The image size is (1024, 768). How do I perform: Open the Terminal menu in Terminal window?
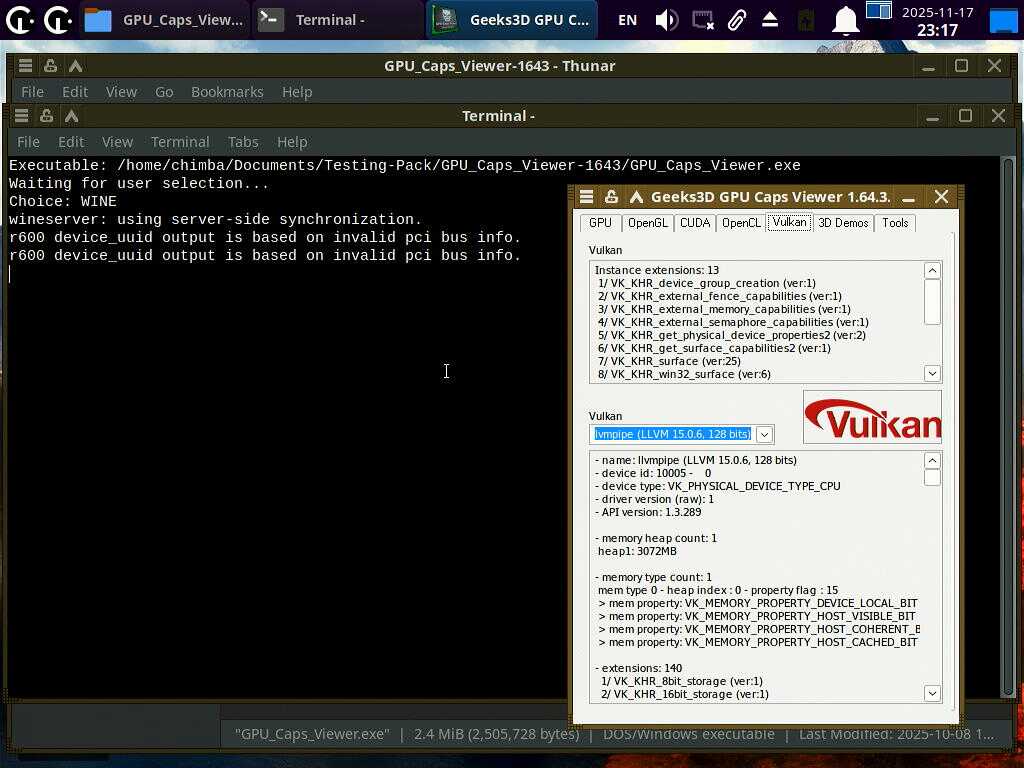[x=180, y=142]
